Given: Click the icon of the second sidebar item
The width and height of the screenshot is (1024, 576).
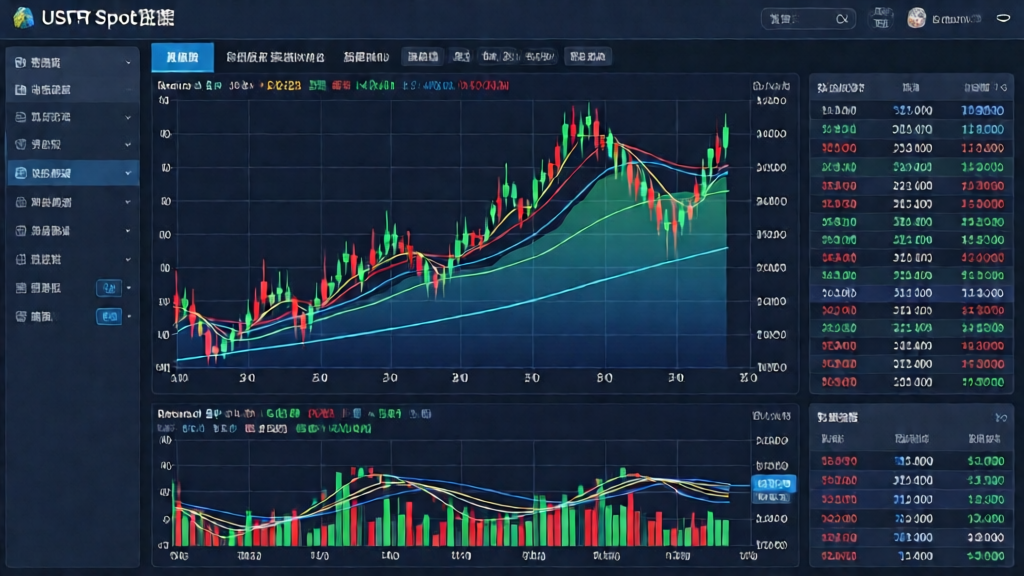Looking at the screenshot, I should [20, 89].
